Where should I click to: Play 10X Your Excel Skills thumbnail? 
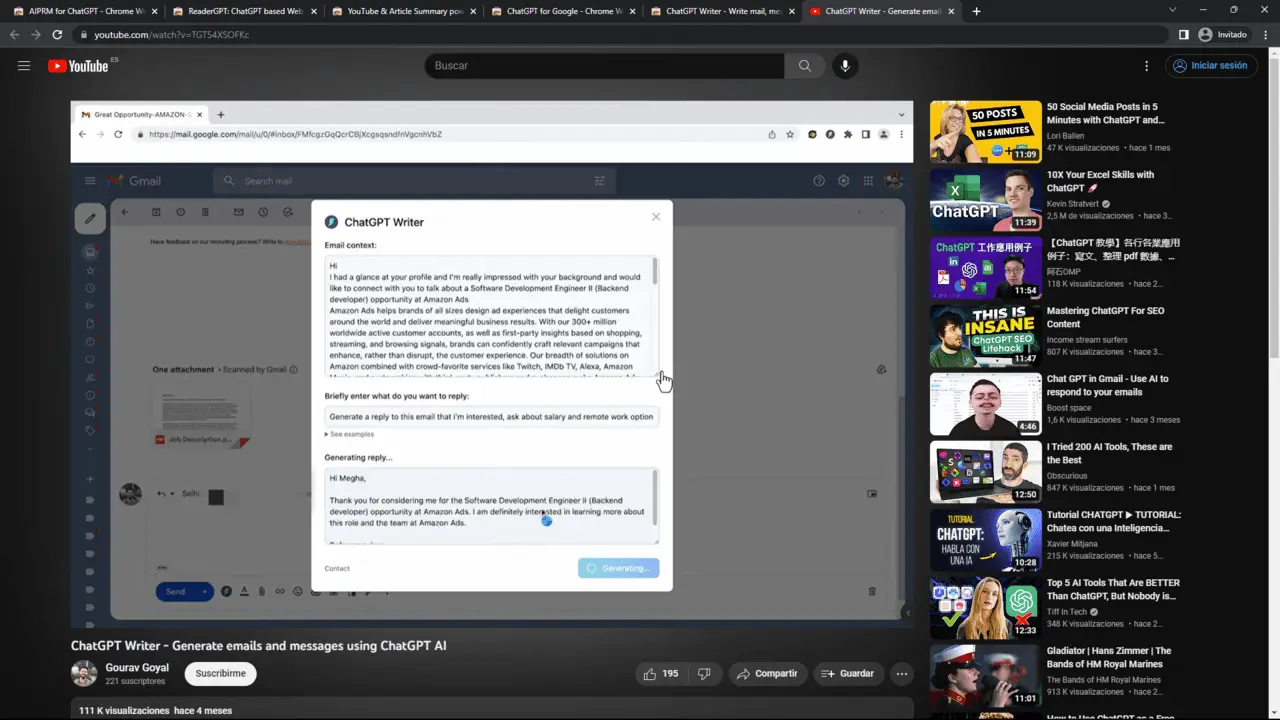click(985, 199)
